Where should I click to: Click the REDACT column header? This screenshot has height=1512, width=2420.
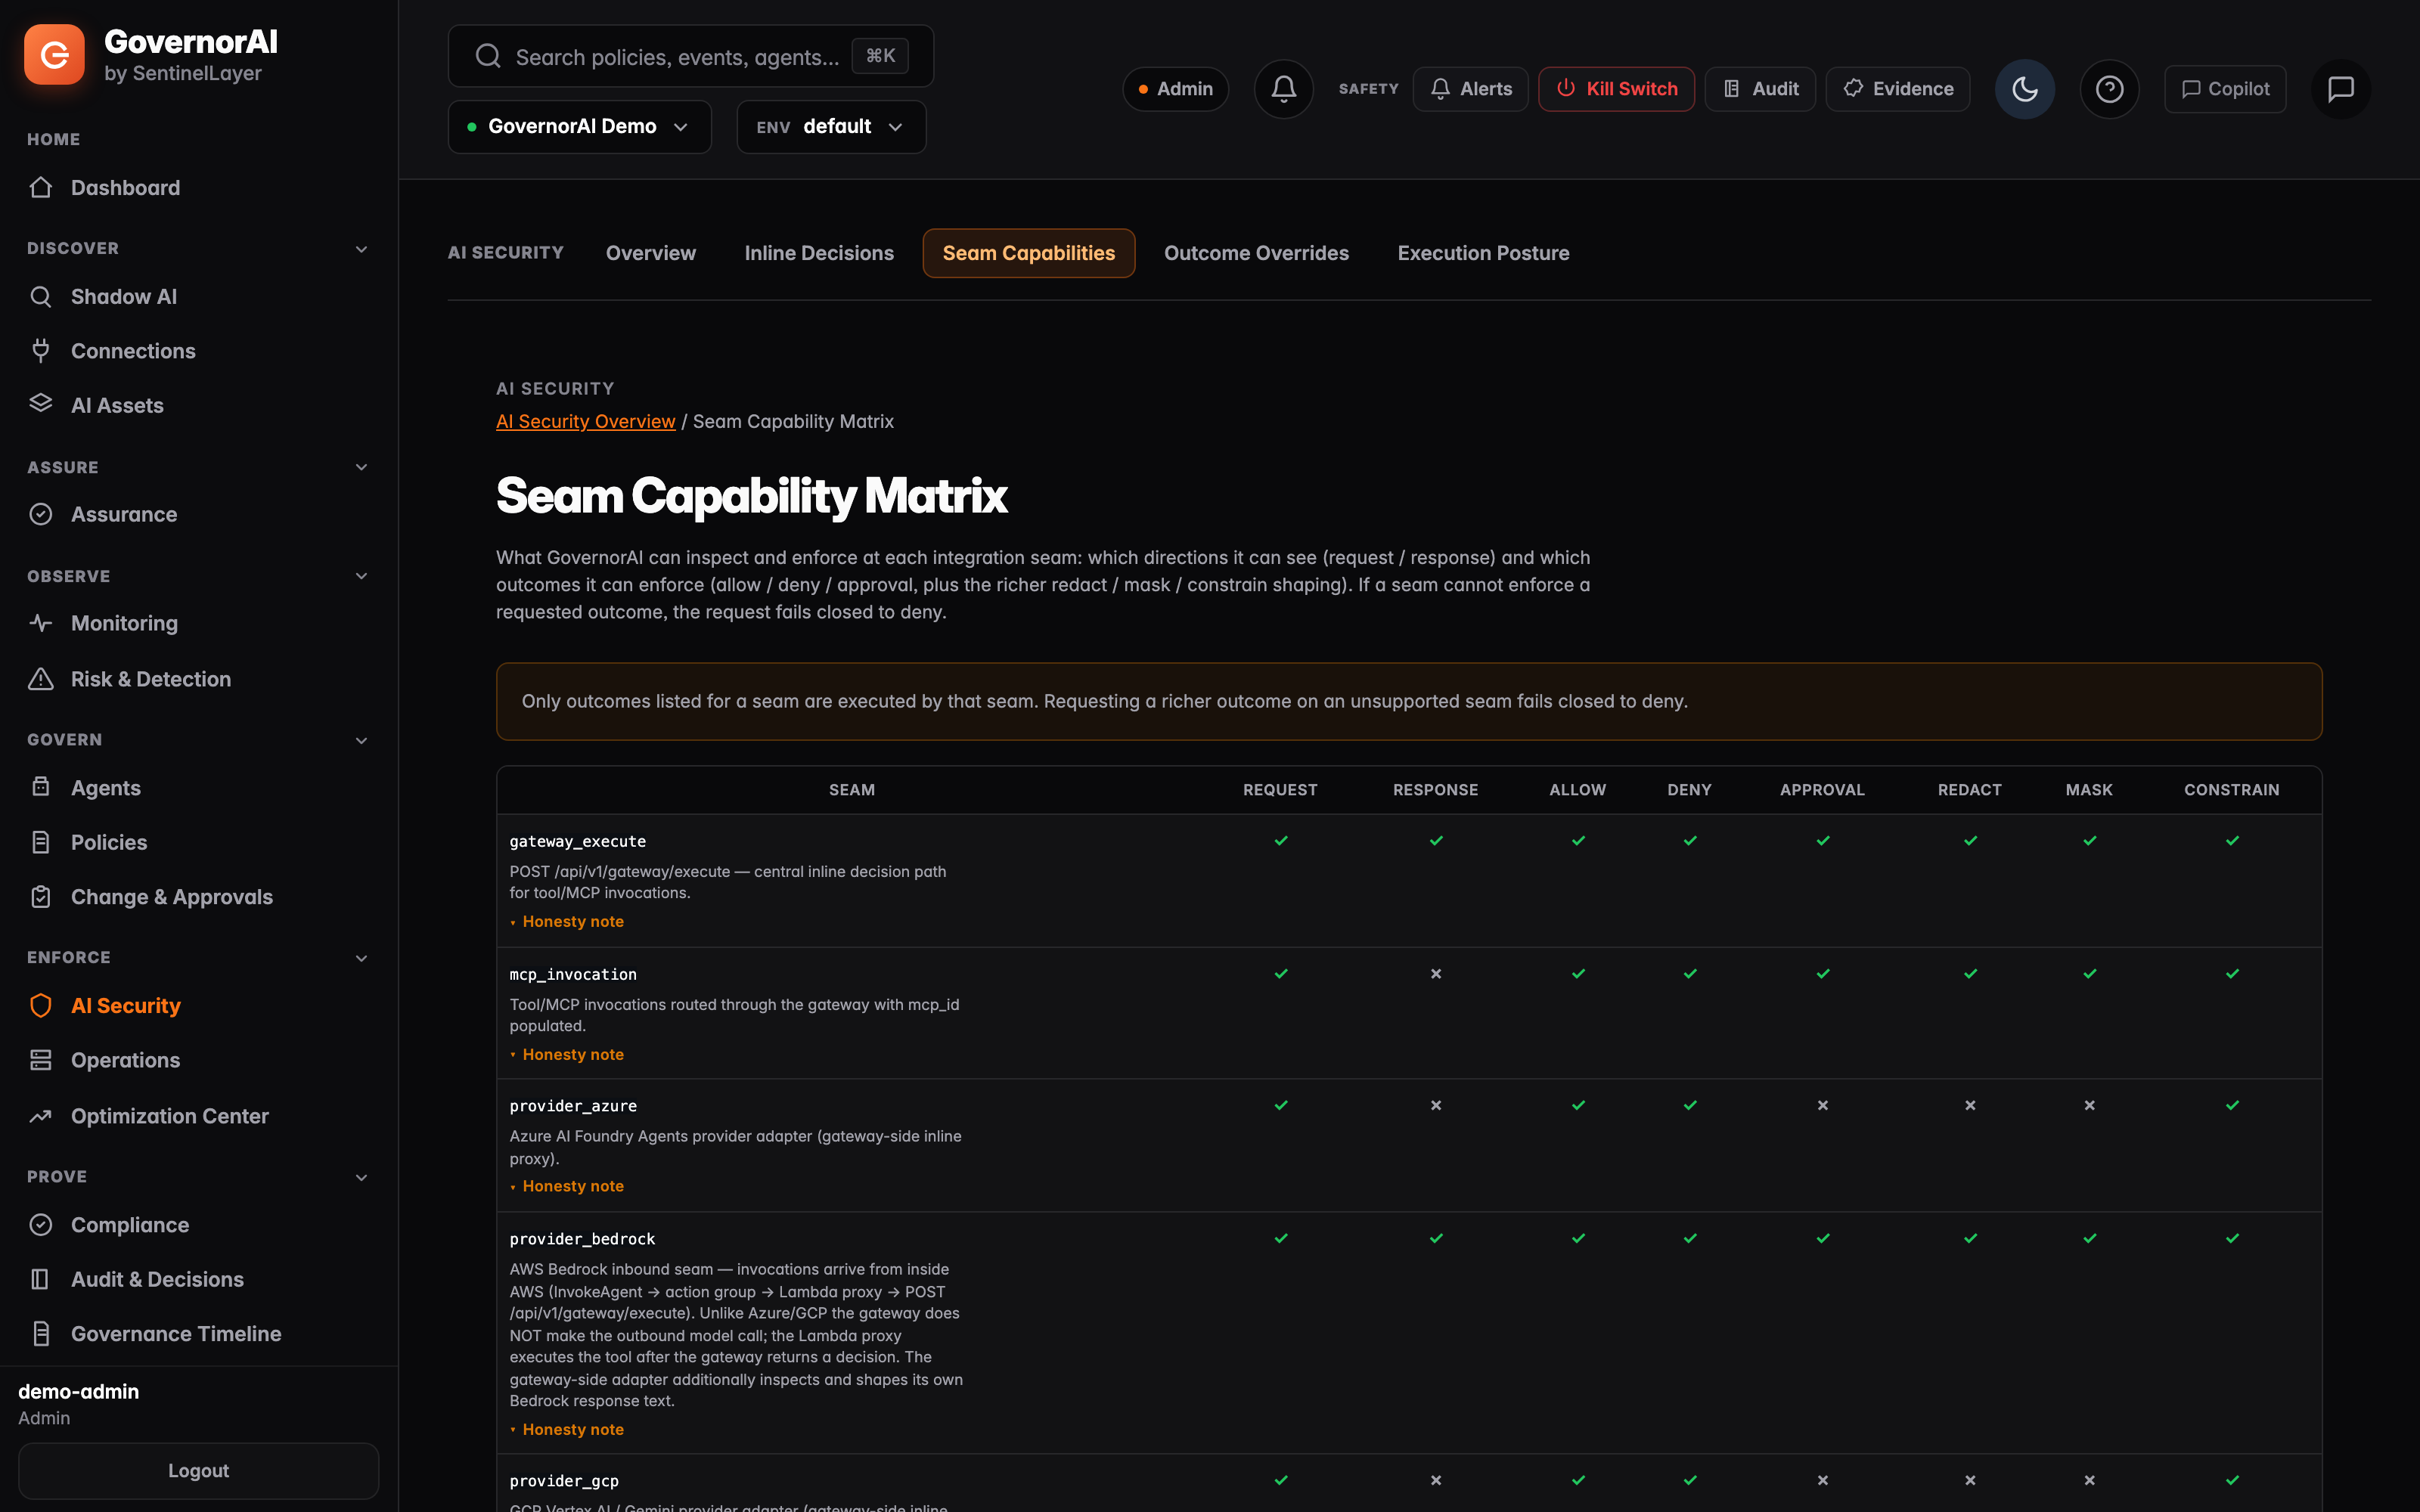pyautogui.click(x=1969, y=790)
